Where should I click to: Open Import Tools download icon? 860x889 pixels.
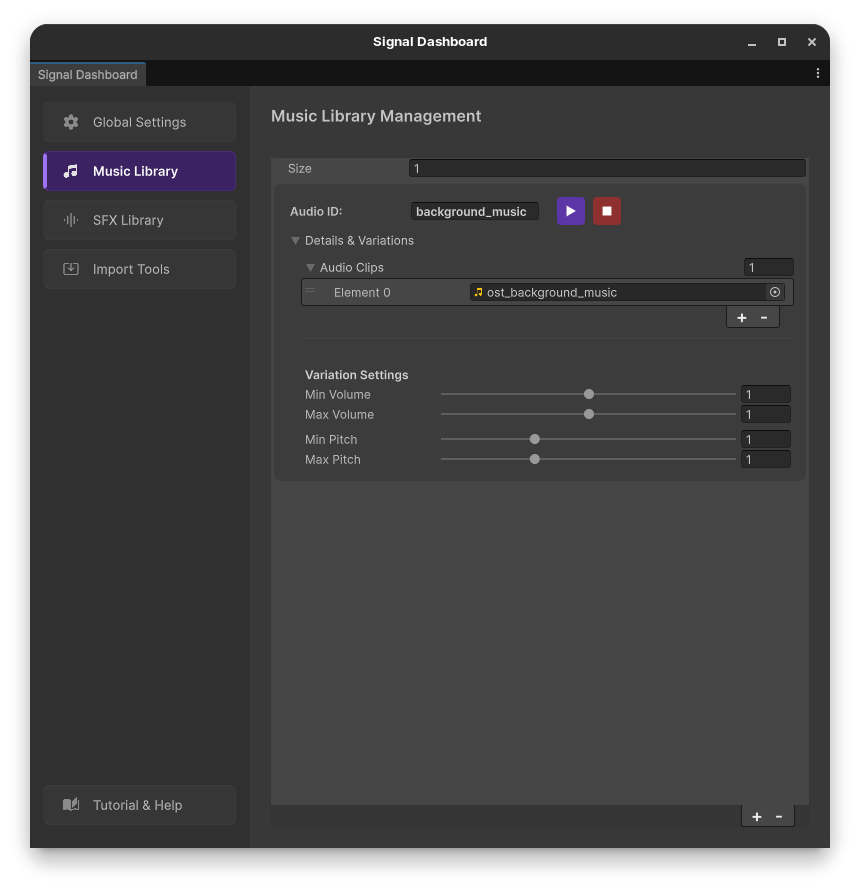[71, 269]
